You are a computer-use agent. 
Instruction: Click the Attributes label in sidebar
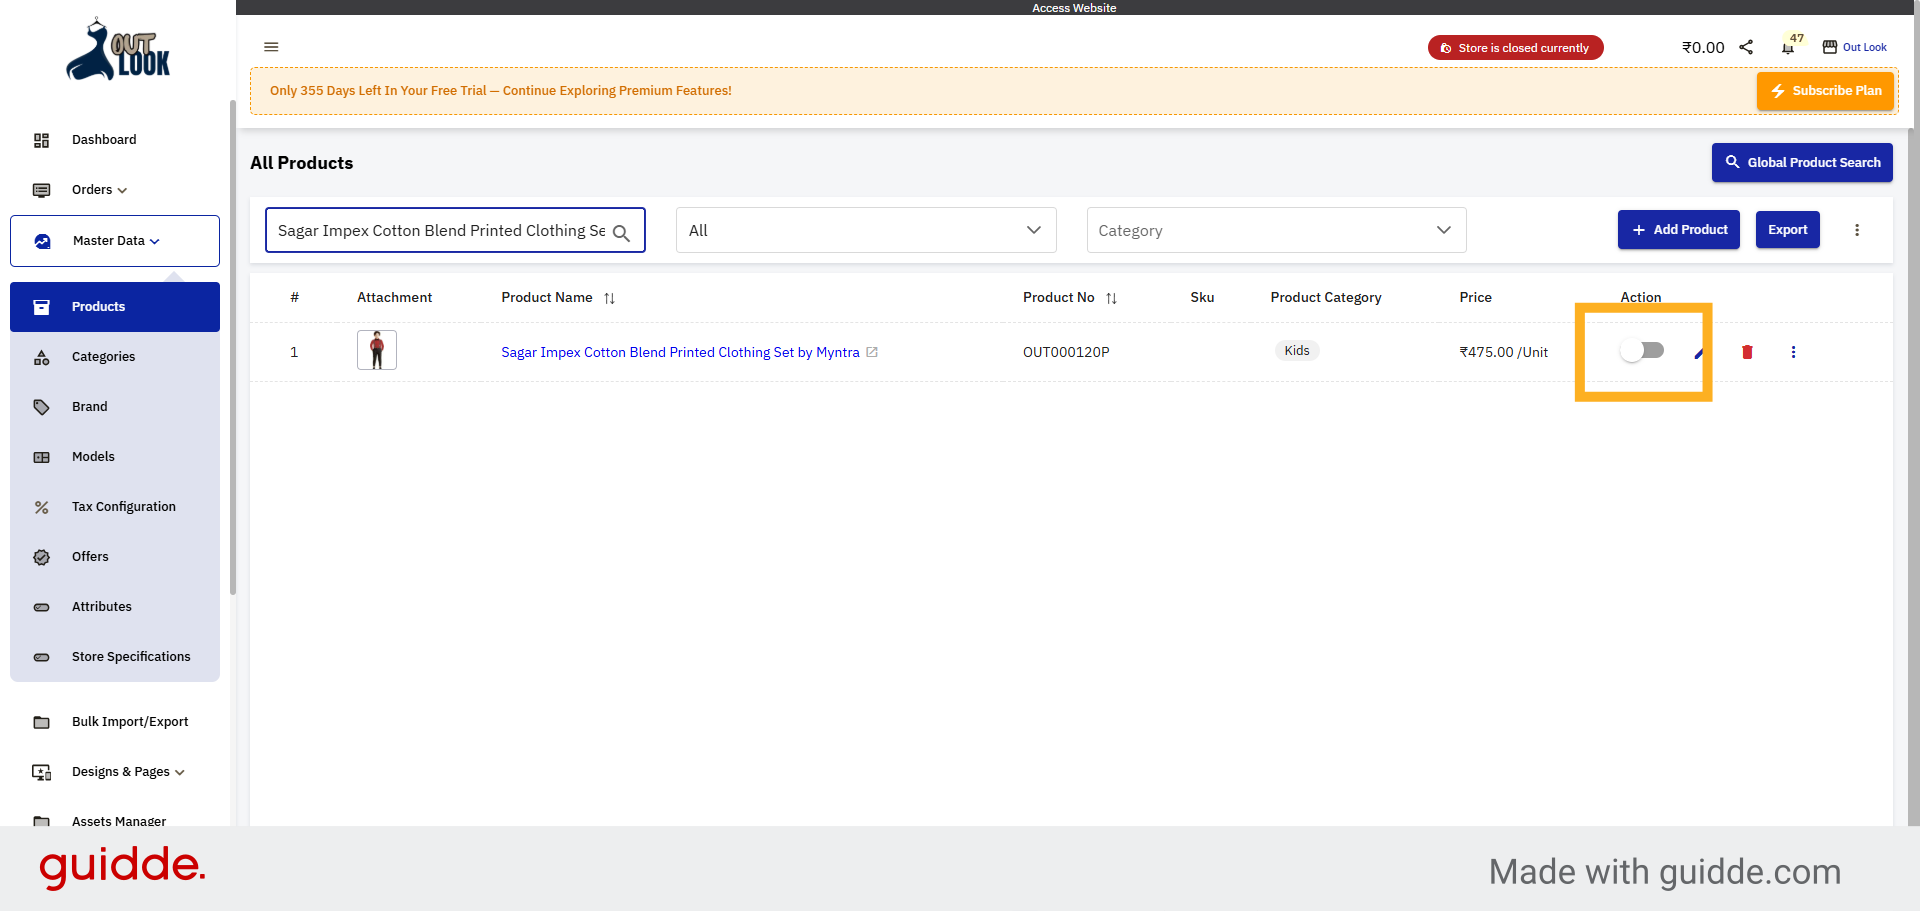tap(102, 607)
